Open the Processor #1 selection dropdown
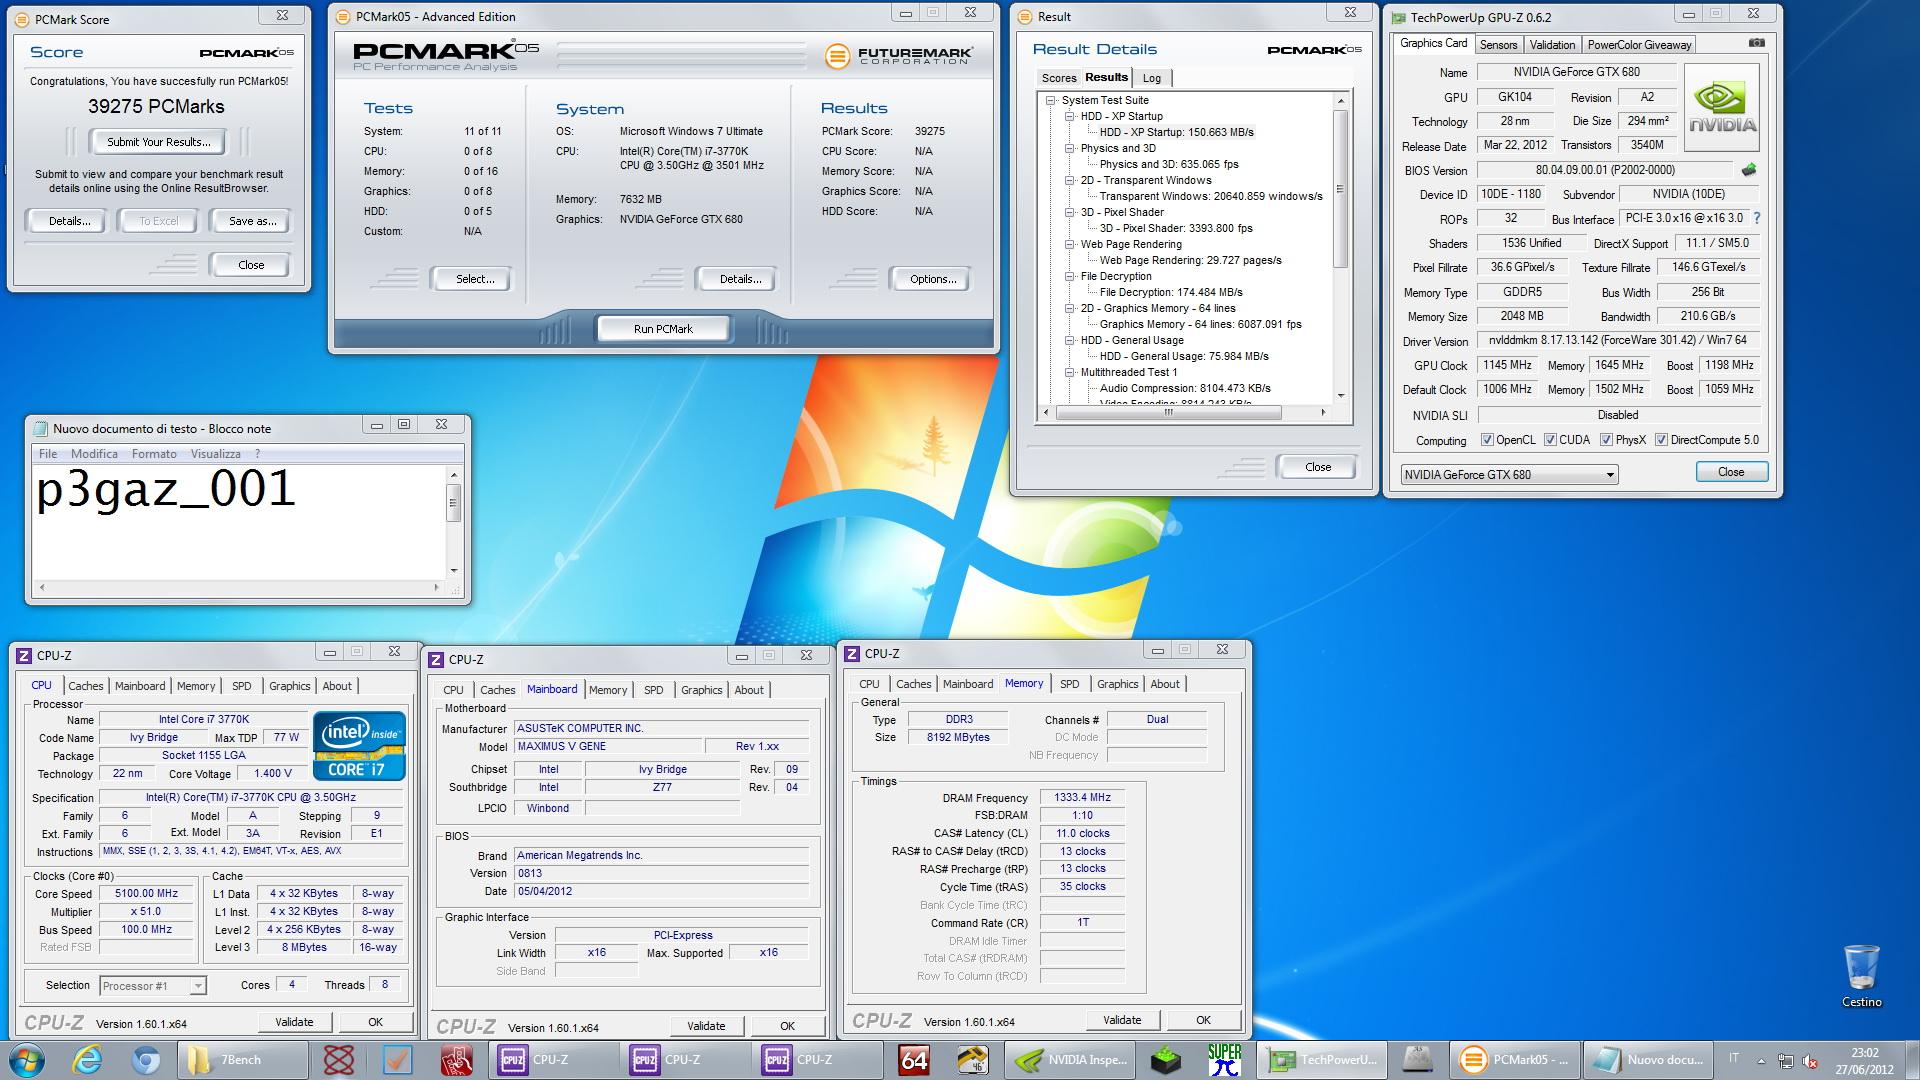The width and height of the screenshot is (1920, 1080). pos(153,986)
